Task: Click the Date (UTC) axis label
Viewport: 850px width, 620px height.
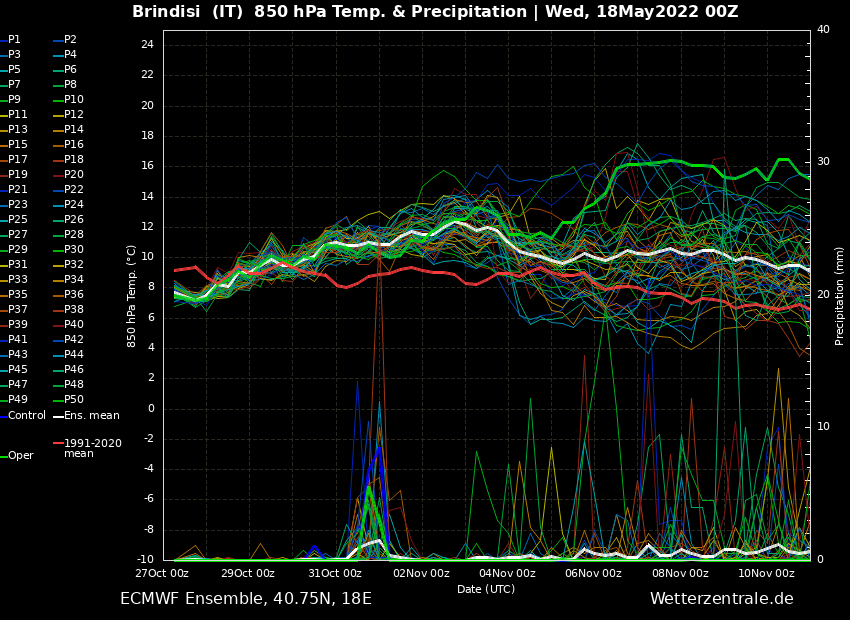Action: point(486,590)
